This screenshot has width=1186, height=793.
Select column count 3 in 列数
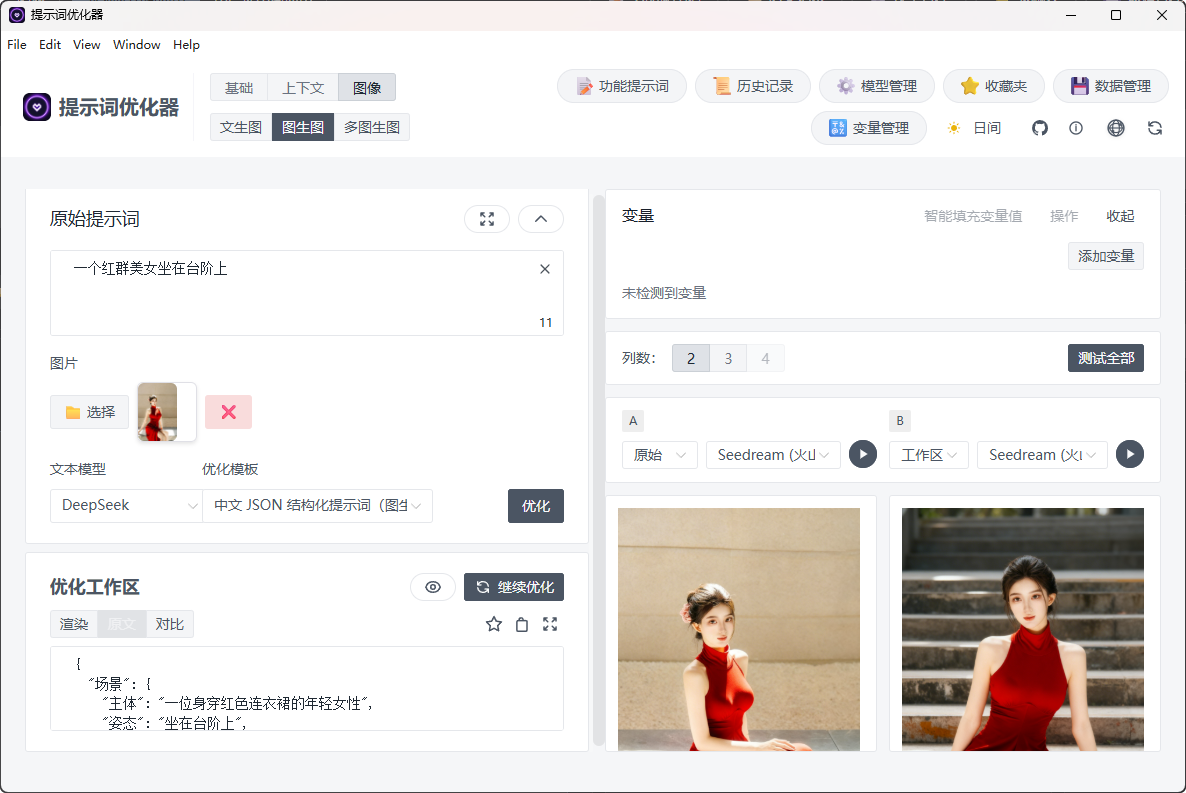728,357
